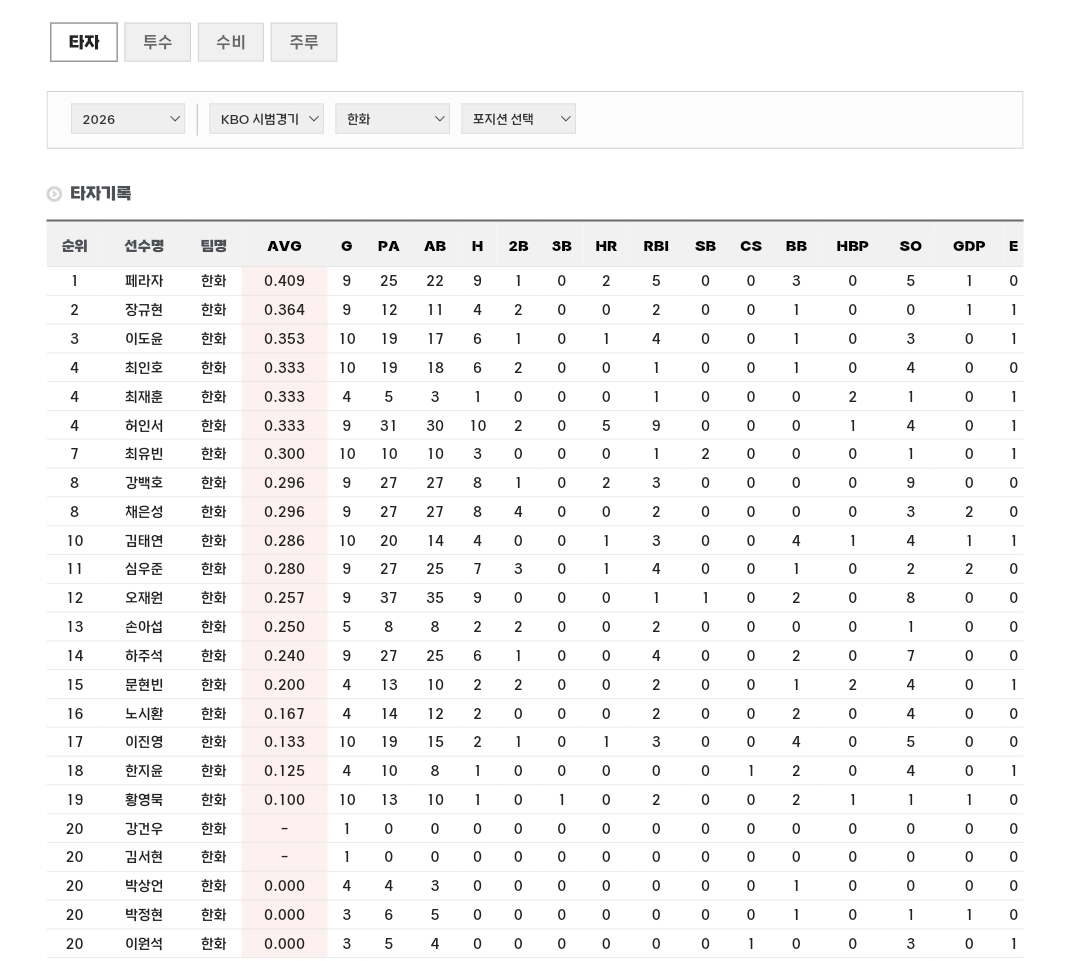
Task: Open the 주루 tab
Action: coord(303,42)
